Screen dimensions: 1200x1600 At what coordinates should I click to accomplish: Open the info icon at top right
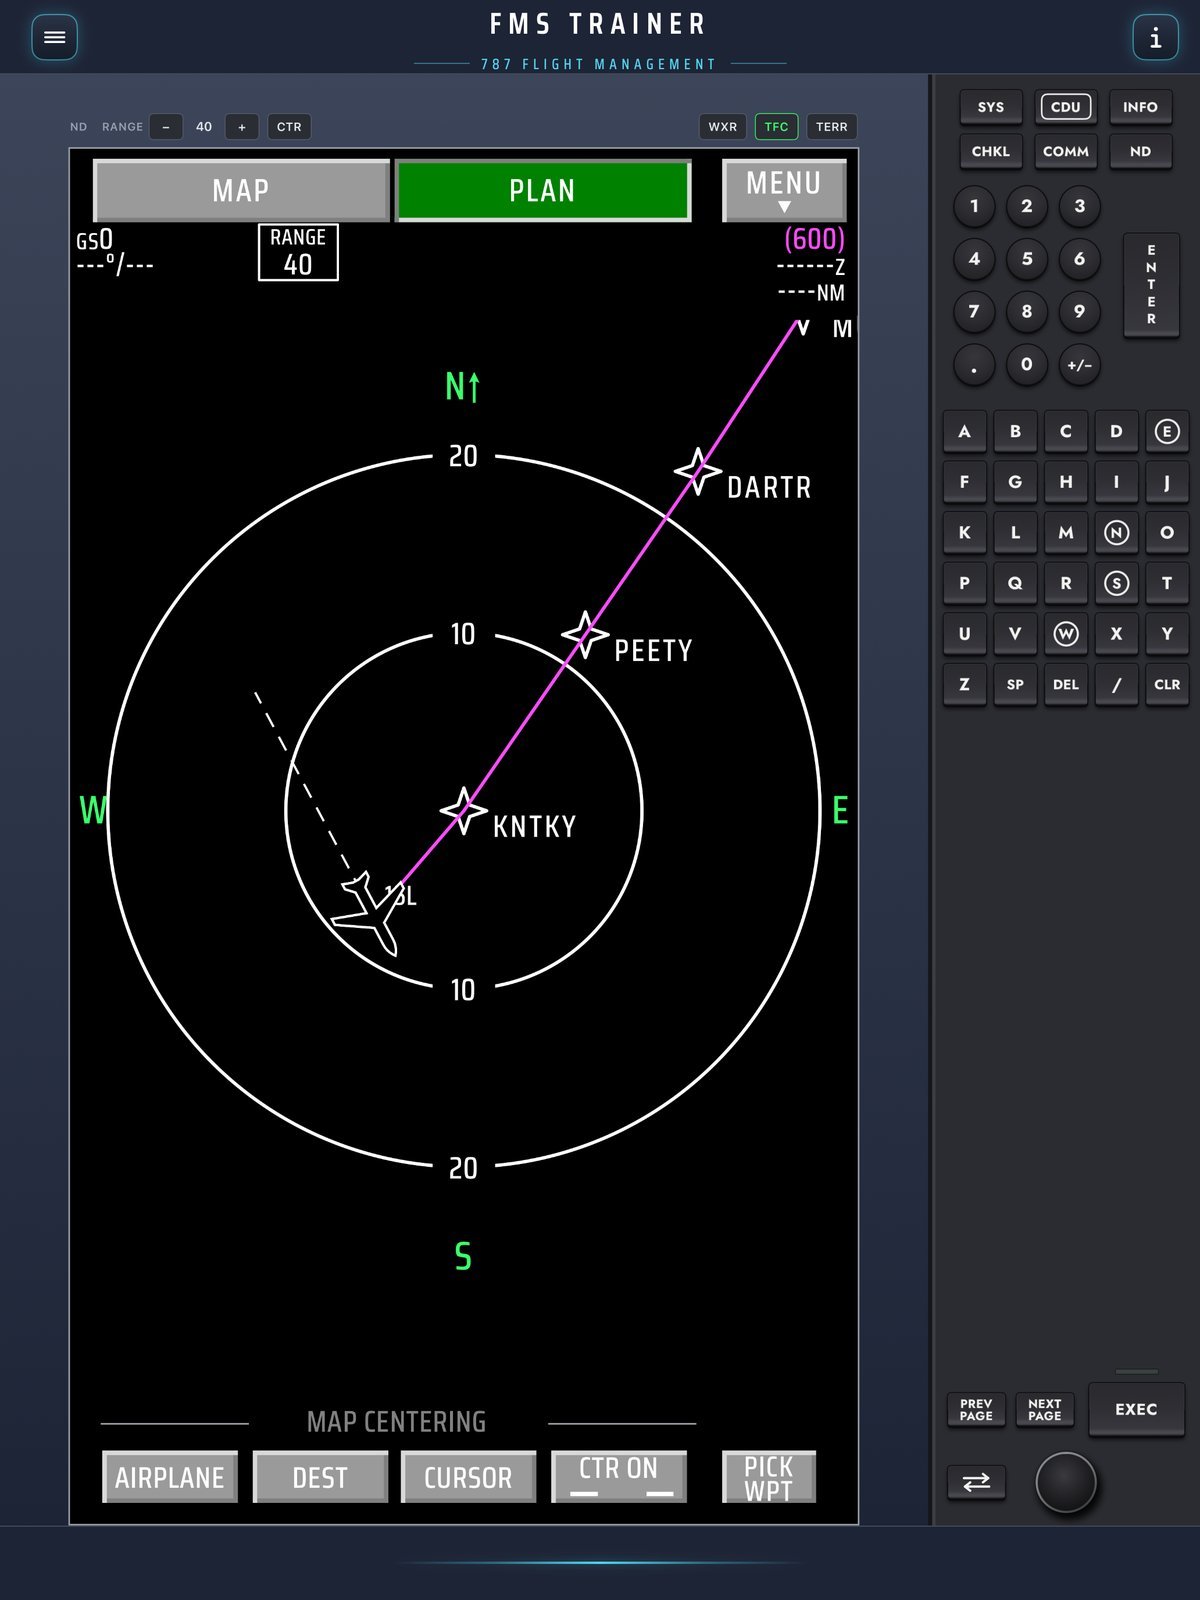coord(1155,37)
